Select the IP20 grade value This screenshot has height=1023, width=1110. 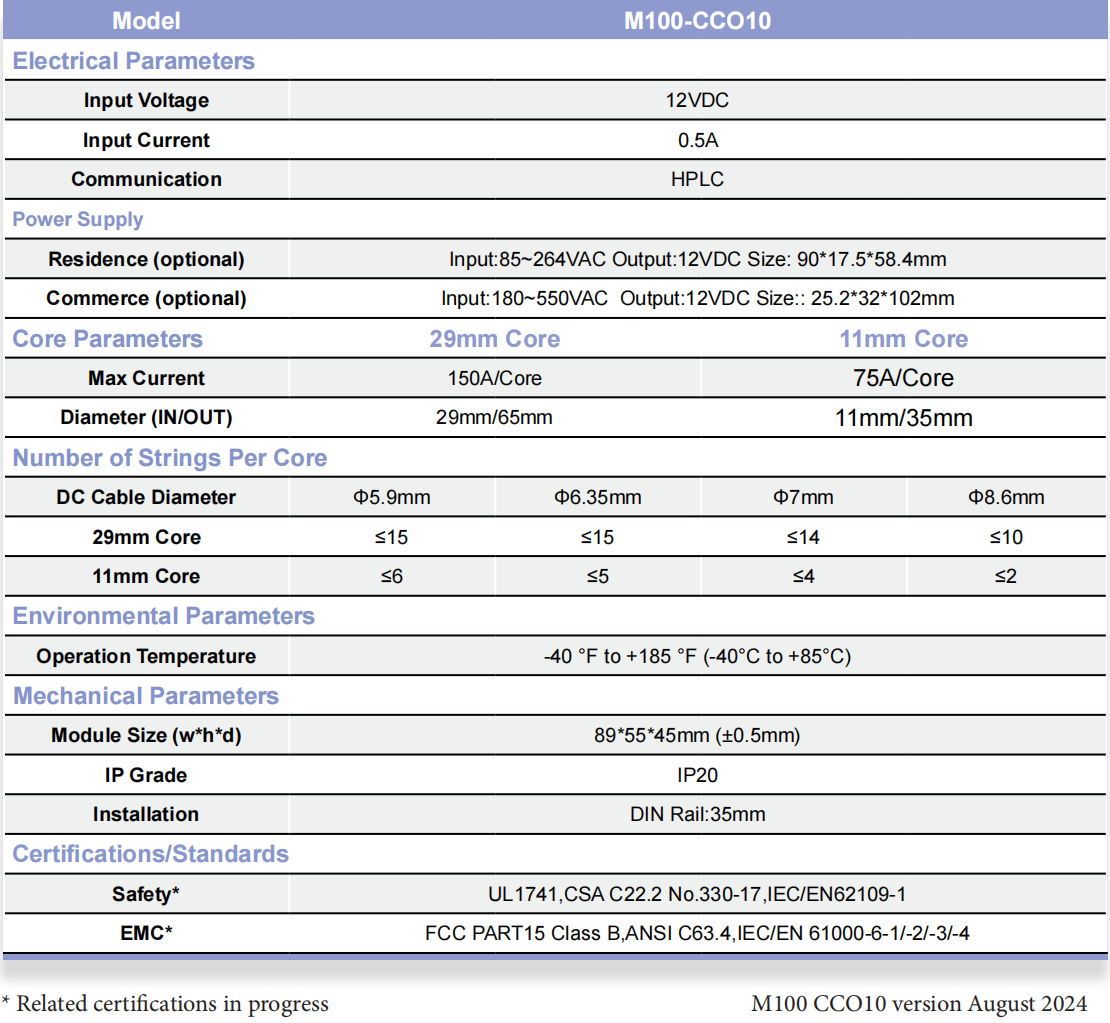point(697,775)
